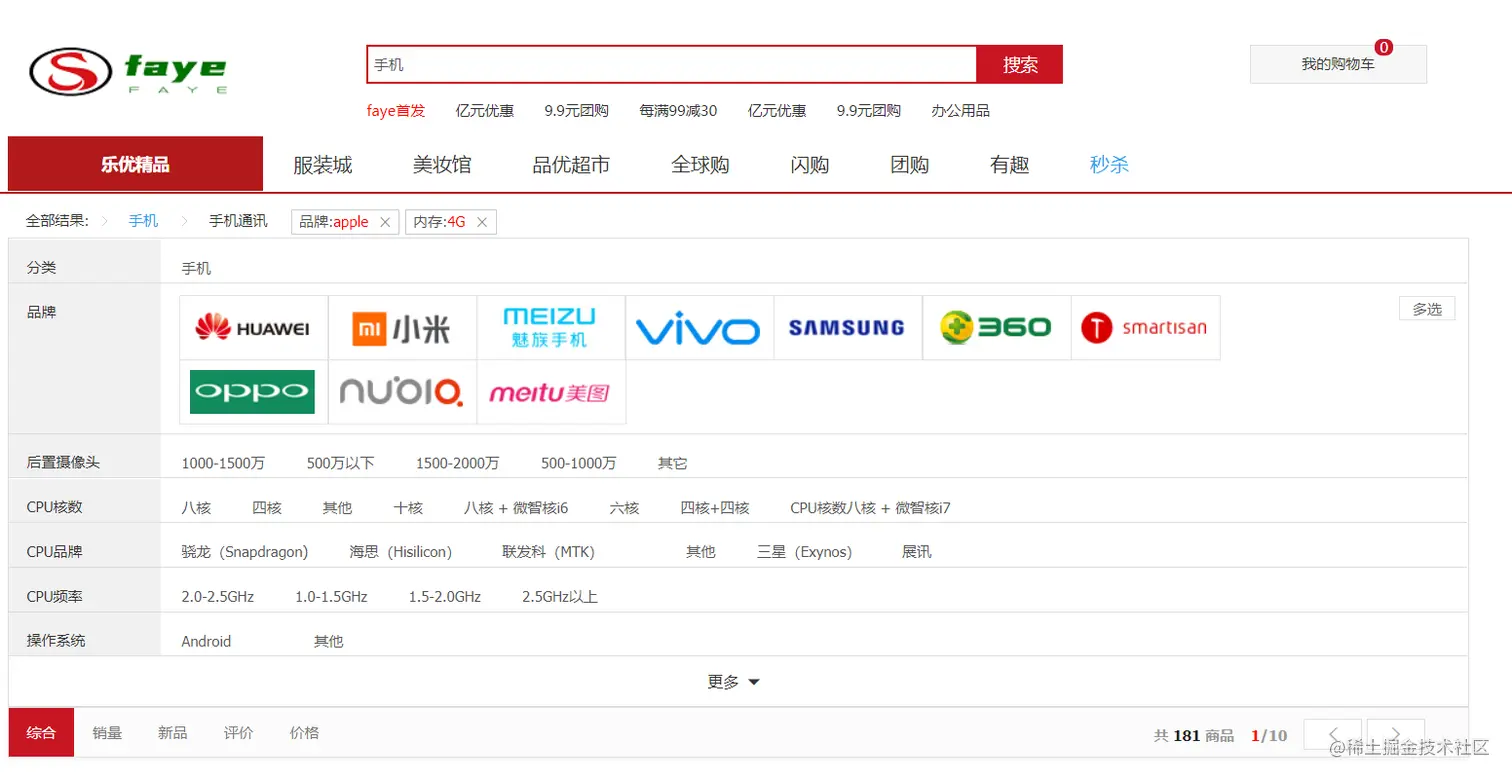This screenshot has width=1512, height=780.
Task: Filter CPU cores 八核 option
Action: (x=196, y=508)
